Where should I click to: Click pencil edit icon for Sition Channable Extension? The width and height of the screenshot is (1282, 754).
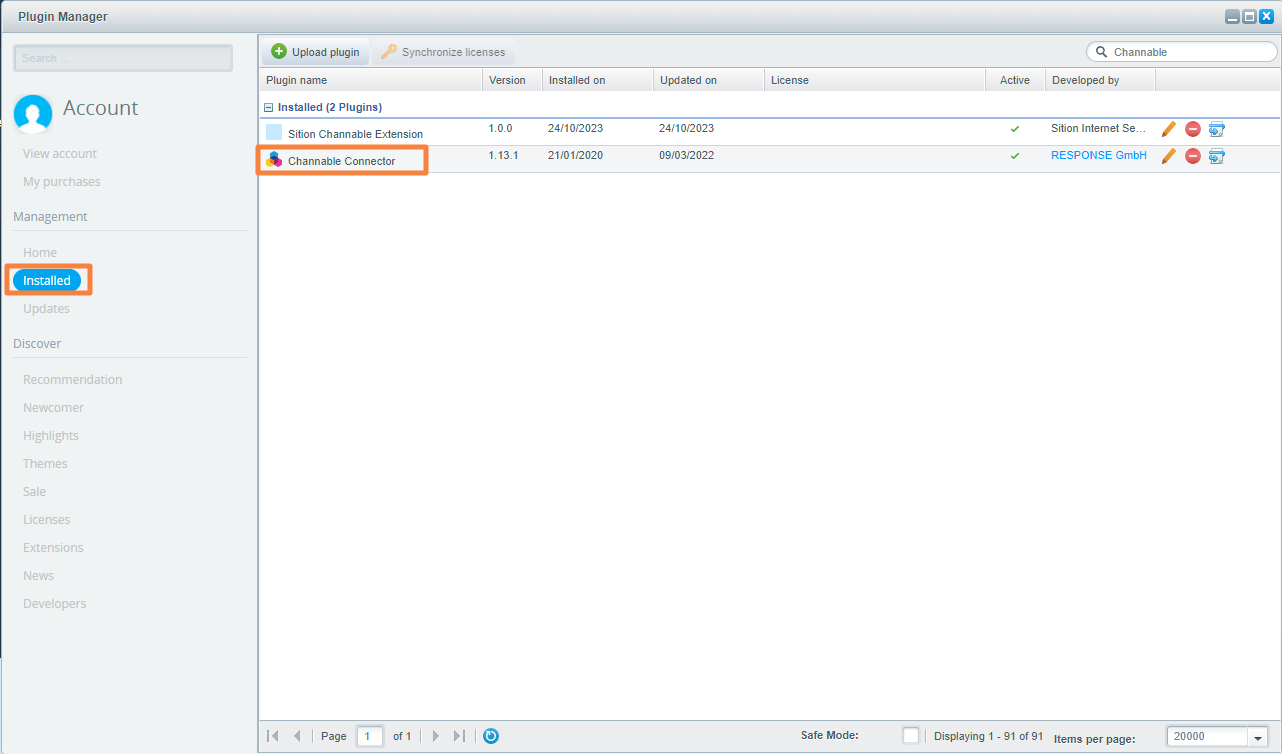[1168, 129]
